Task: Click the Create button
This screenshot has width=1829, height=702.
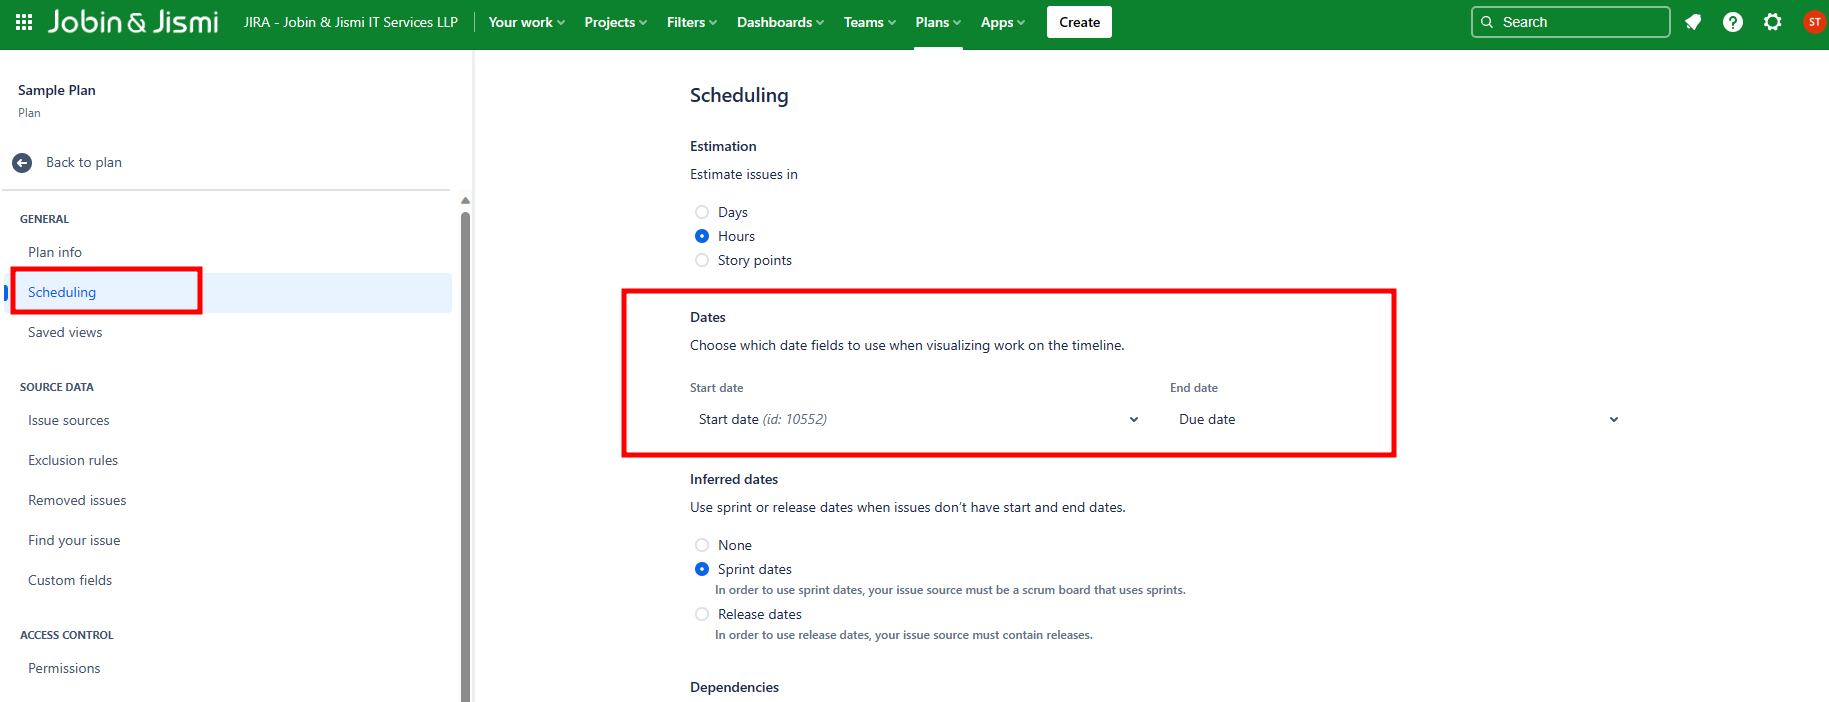Action: tap(1079, 22)
